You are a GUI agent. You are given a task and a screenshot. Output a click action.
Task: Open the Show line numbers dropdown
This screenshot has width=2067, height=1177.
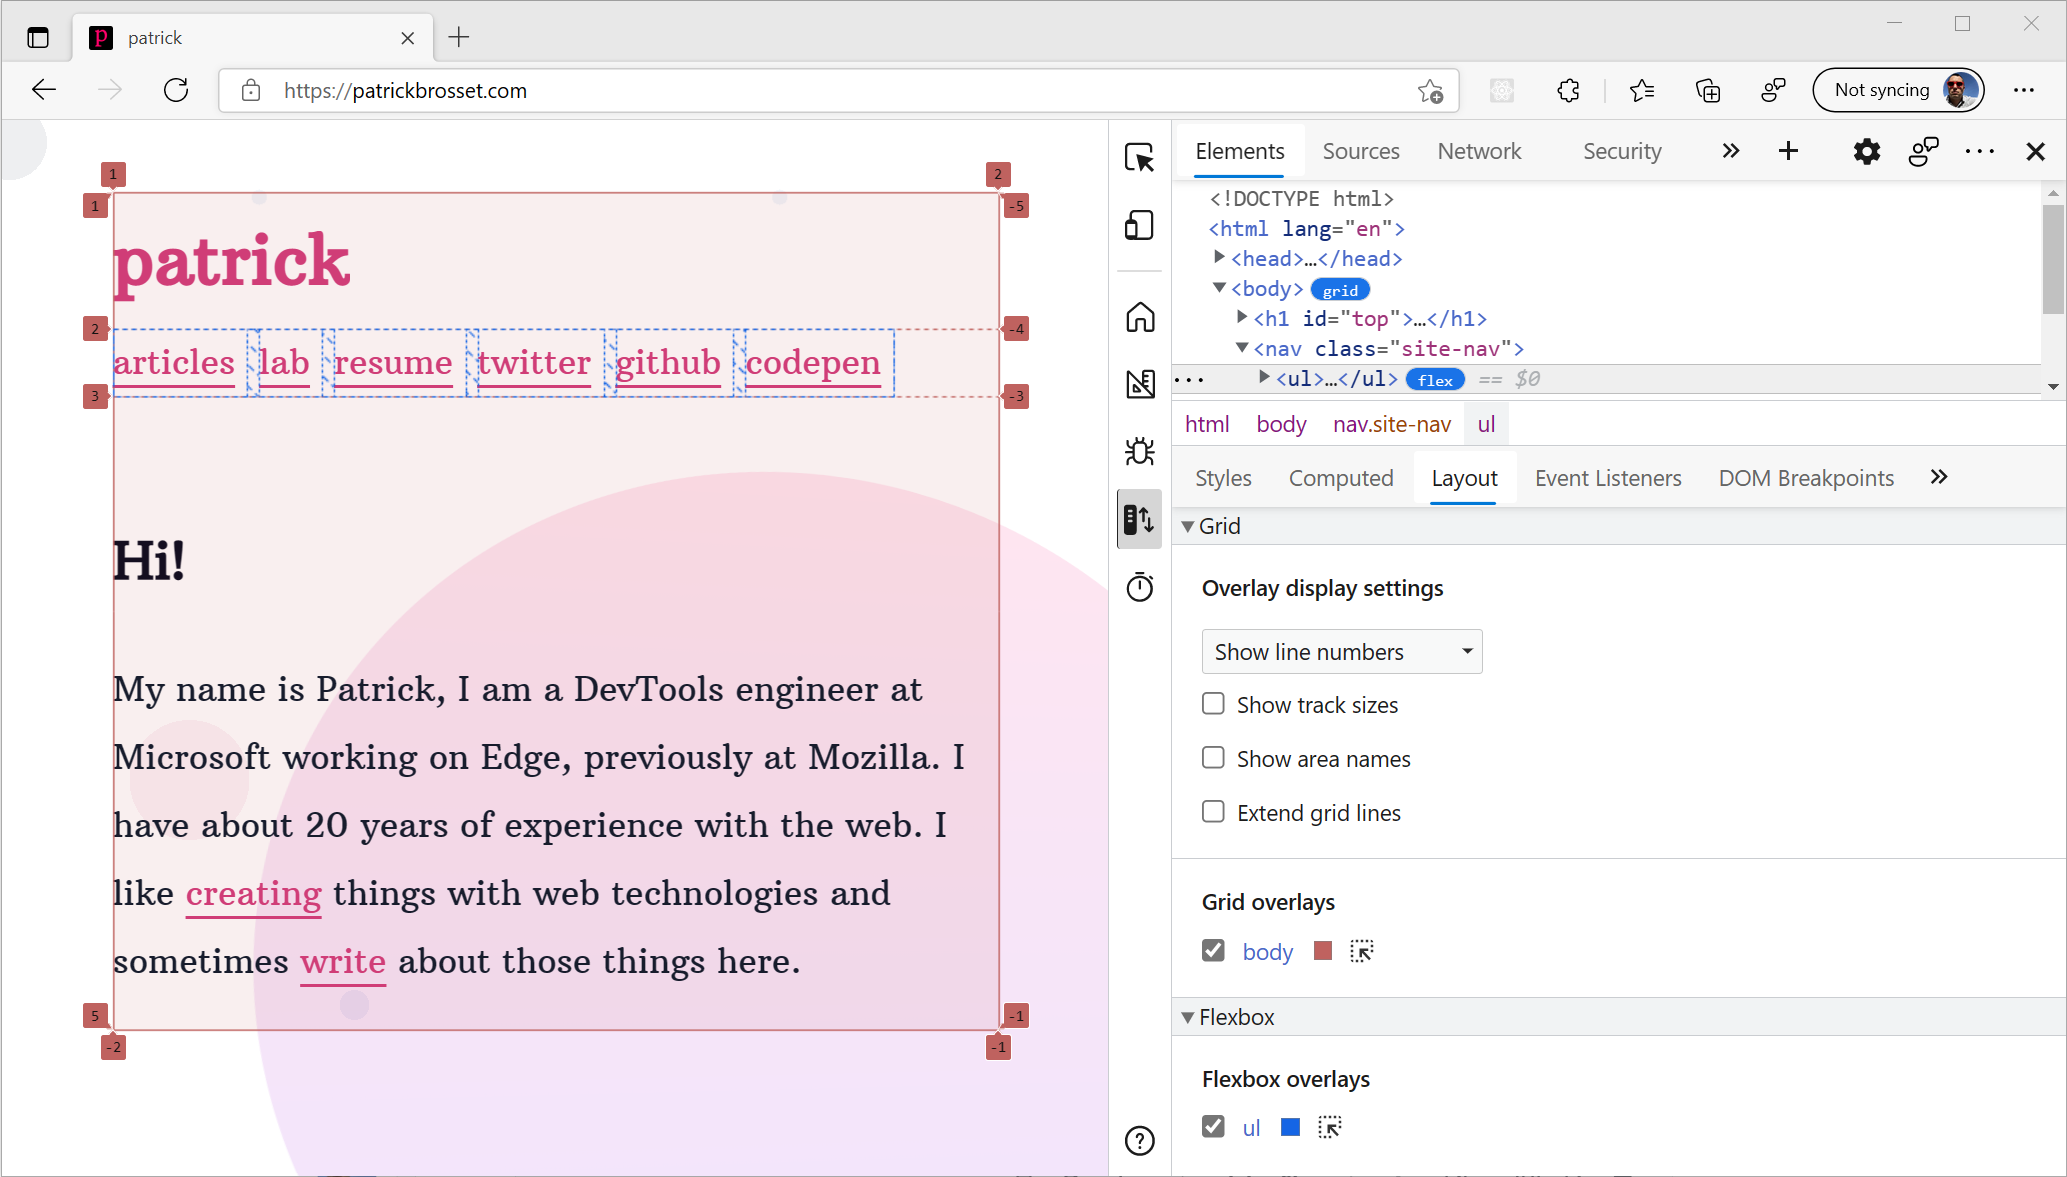tap(1341, 651)
